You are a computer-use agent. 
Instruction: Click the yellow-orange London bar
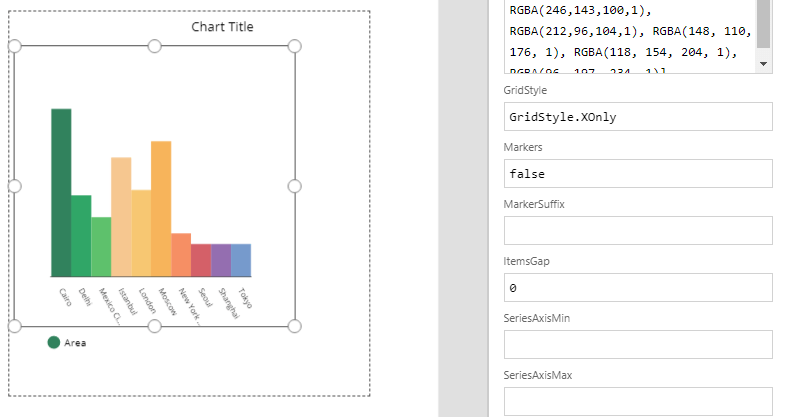[x=141, y=233]
